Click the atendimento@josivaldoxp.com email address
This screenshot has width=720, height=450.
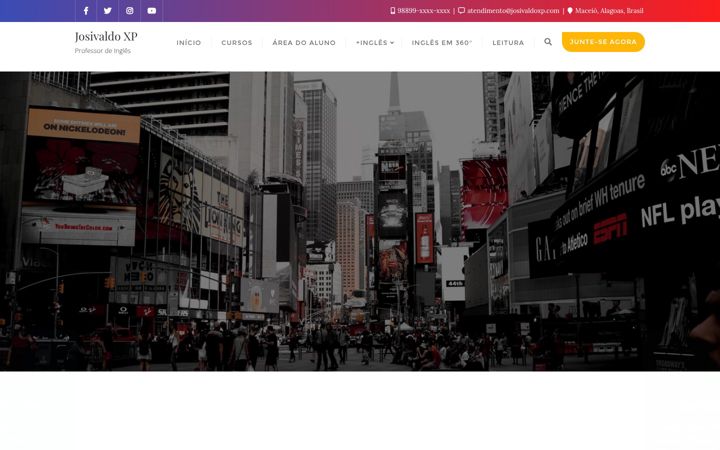pos(513,11)
